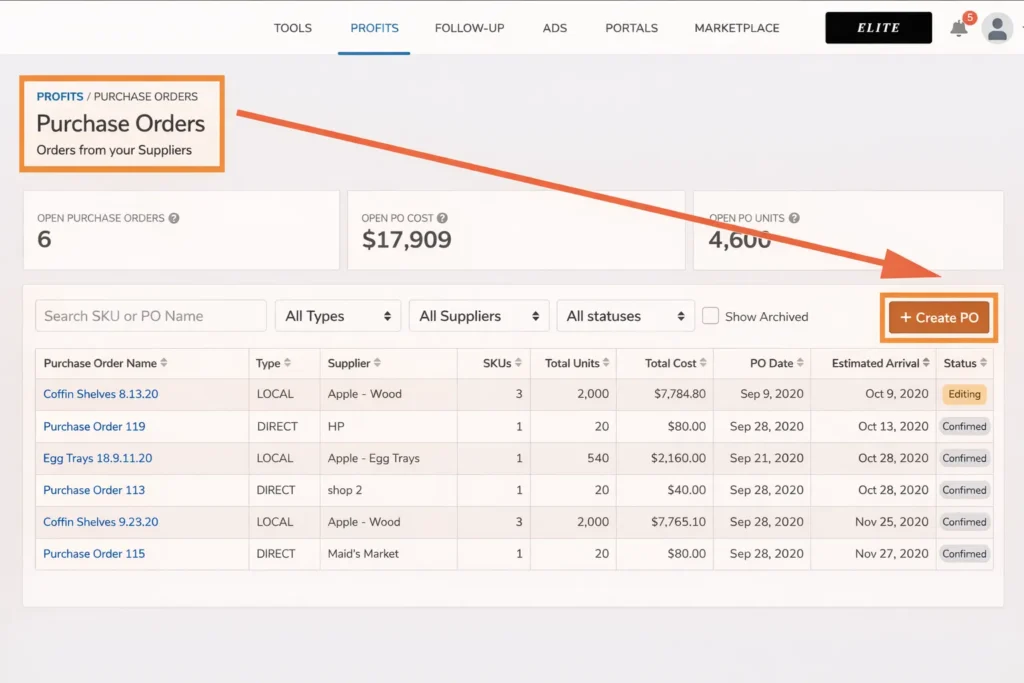Enable the Show Archived checkbox

(x=711, y=316)
